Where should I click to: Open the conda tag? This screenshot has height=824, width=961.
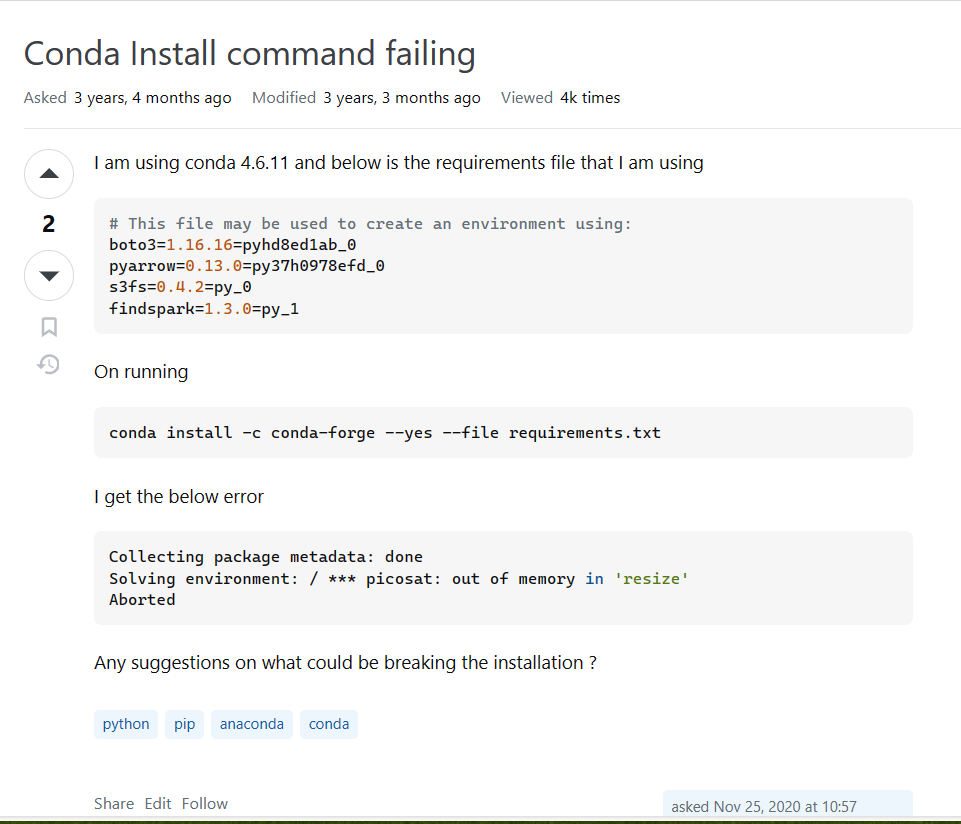pyautogui.click(x=329, y=724)
